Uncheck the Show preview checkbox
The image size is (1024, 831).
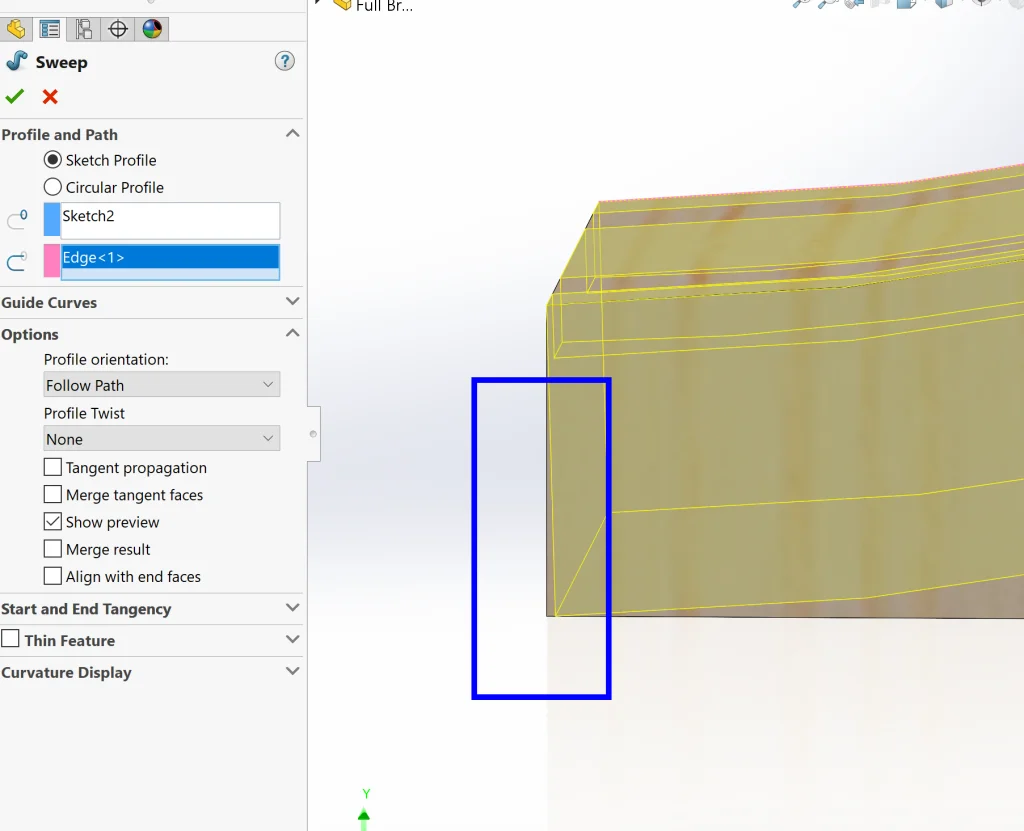tap(53, 522)
